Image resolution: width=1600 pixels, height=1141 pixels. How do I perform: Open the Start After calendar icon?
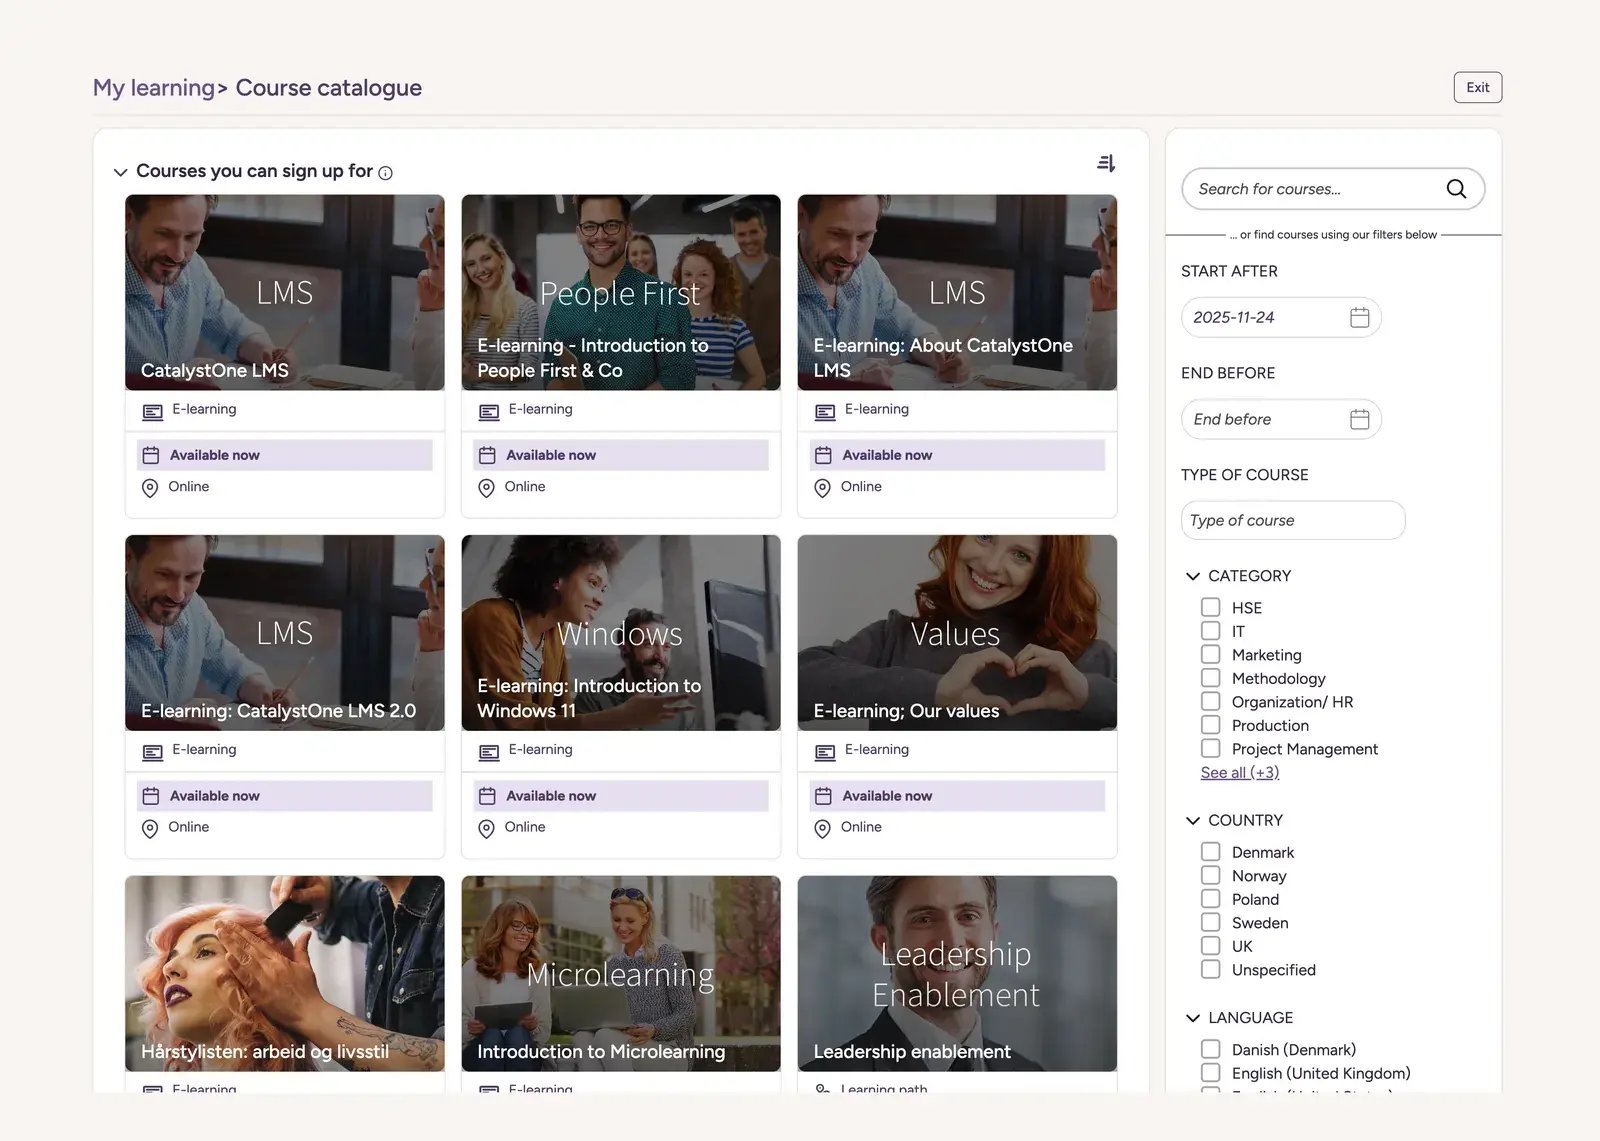tap(1359, 317)
